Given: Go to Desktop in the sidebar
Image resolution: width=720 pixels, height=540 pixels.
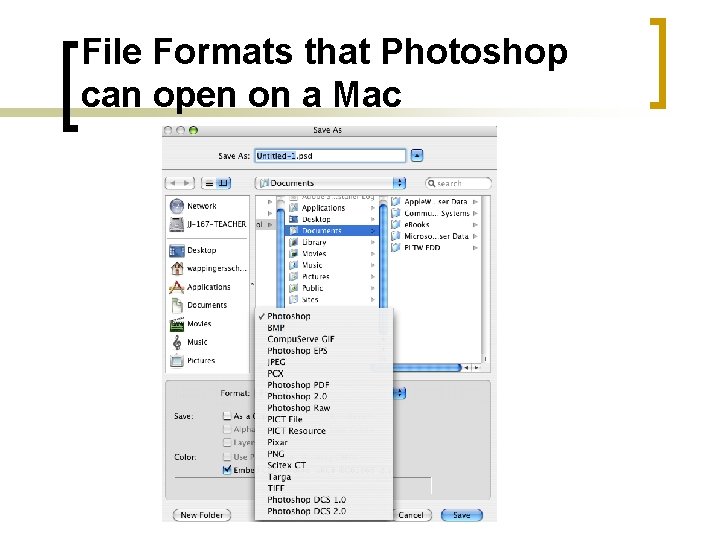Looking at the screenshot, I should (x=193, y=250).
